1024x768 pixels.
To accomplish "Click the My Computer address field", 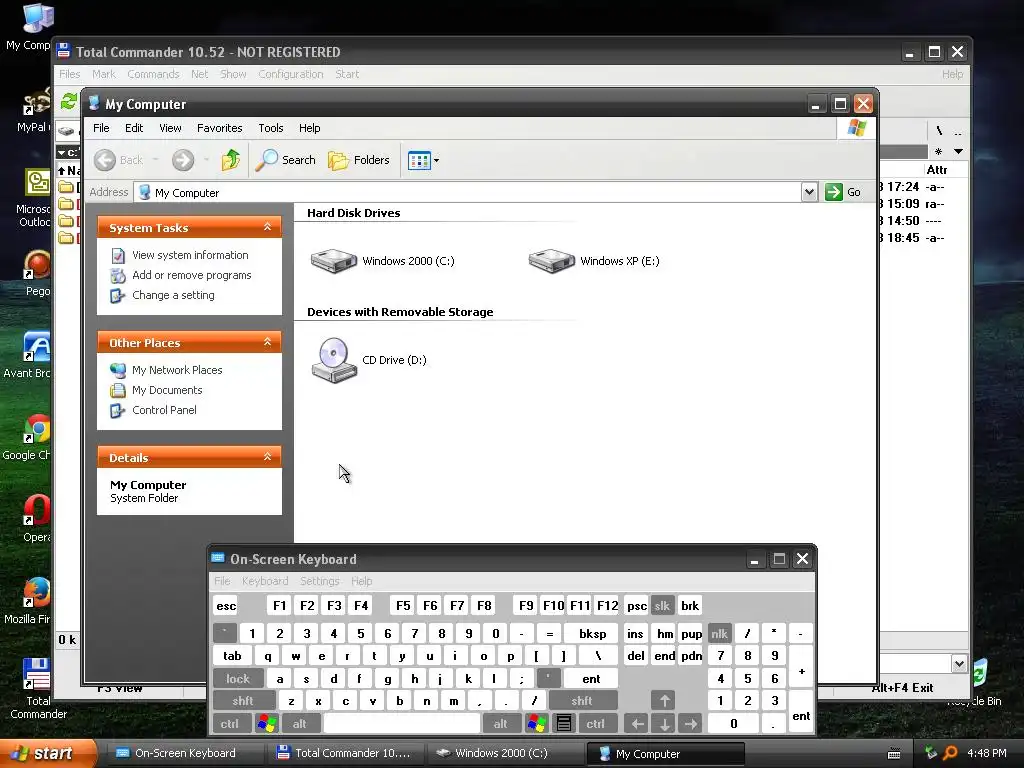I will (x=468, y=193).
